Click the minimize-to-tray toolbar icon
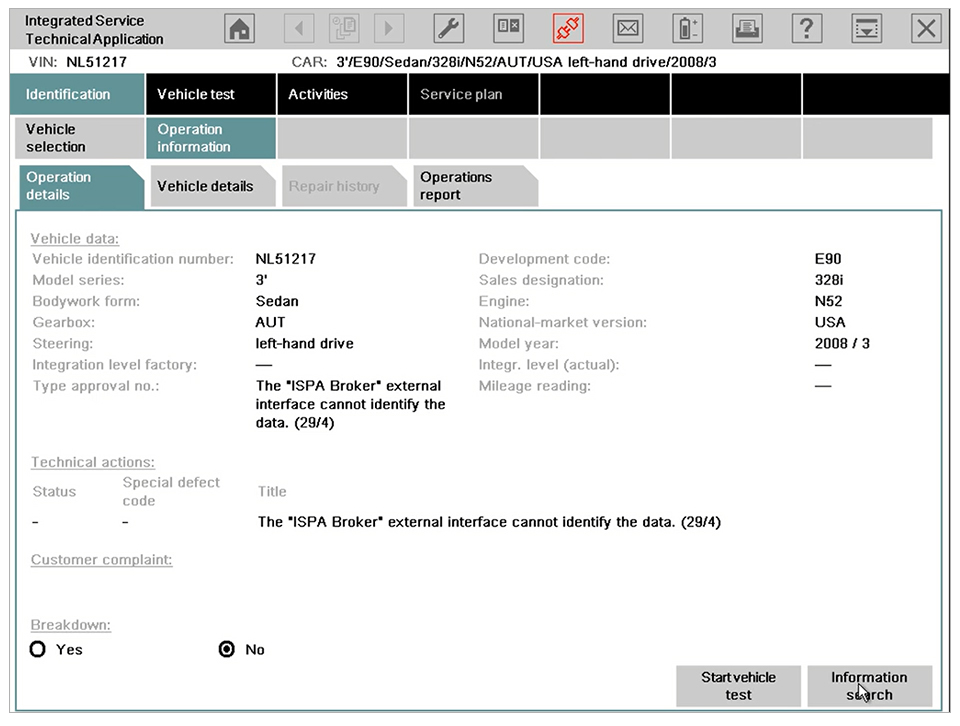 [867, 29]
